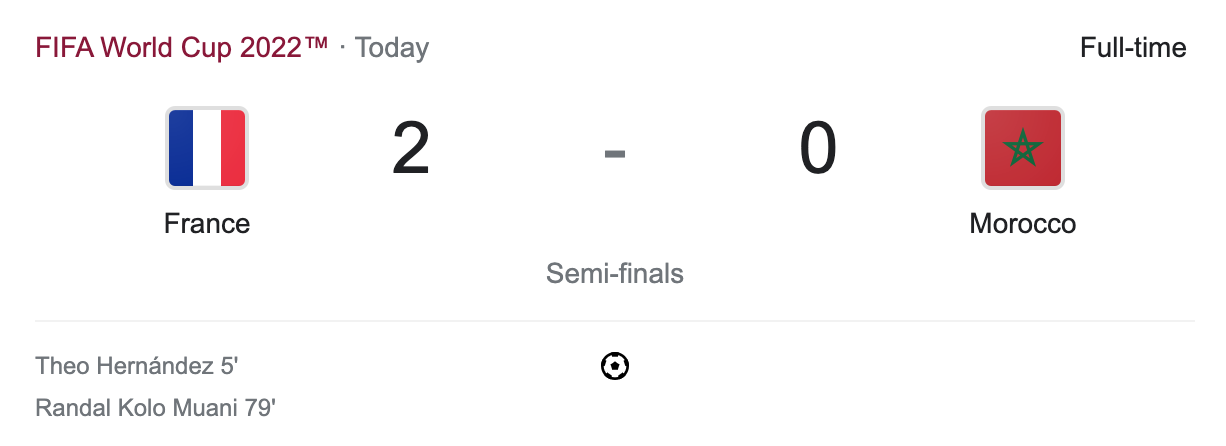Click France's score of 2
1226x446 pixels.
pyautogui.click(x=410, y=150)
